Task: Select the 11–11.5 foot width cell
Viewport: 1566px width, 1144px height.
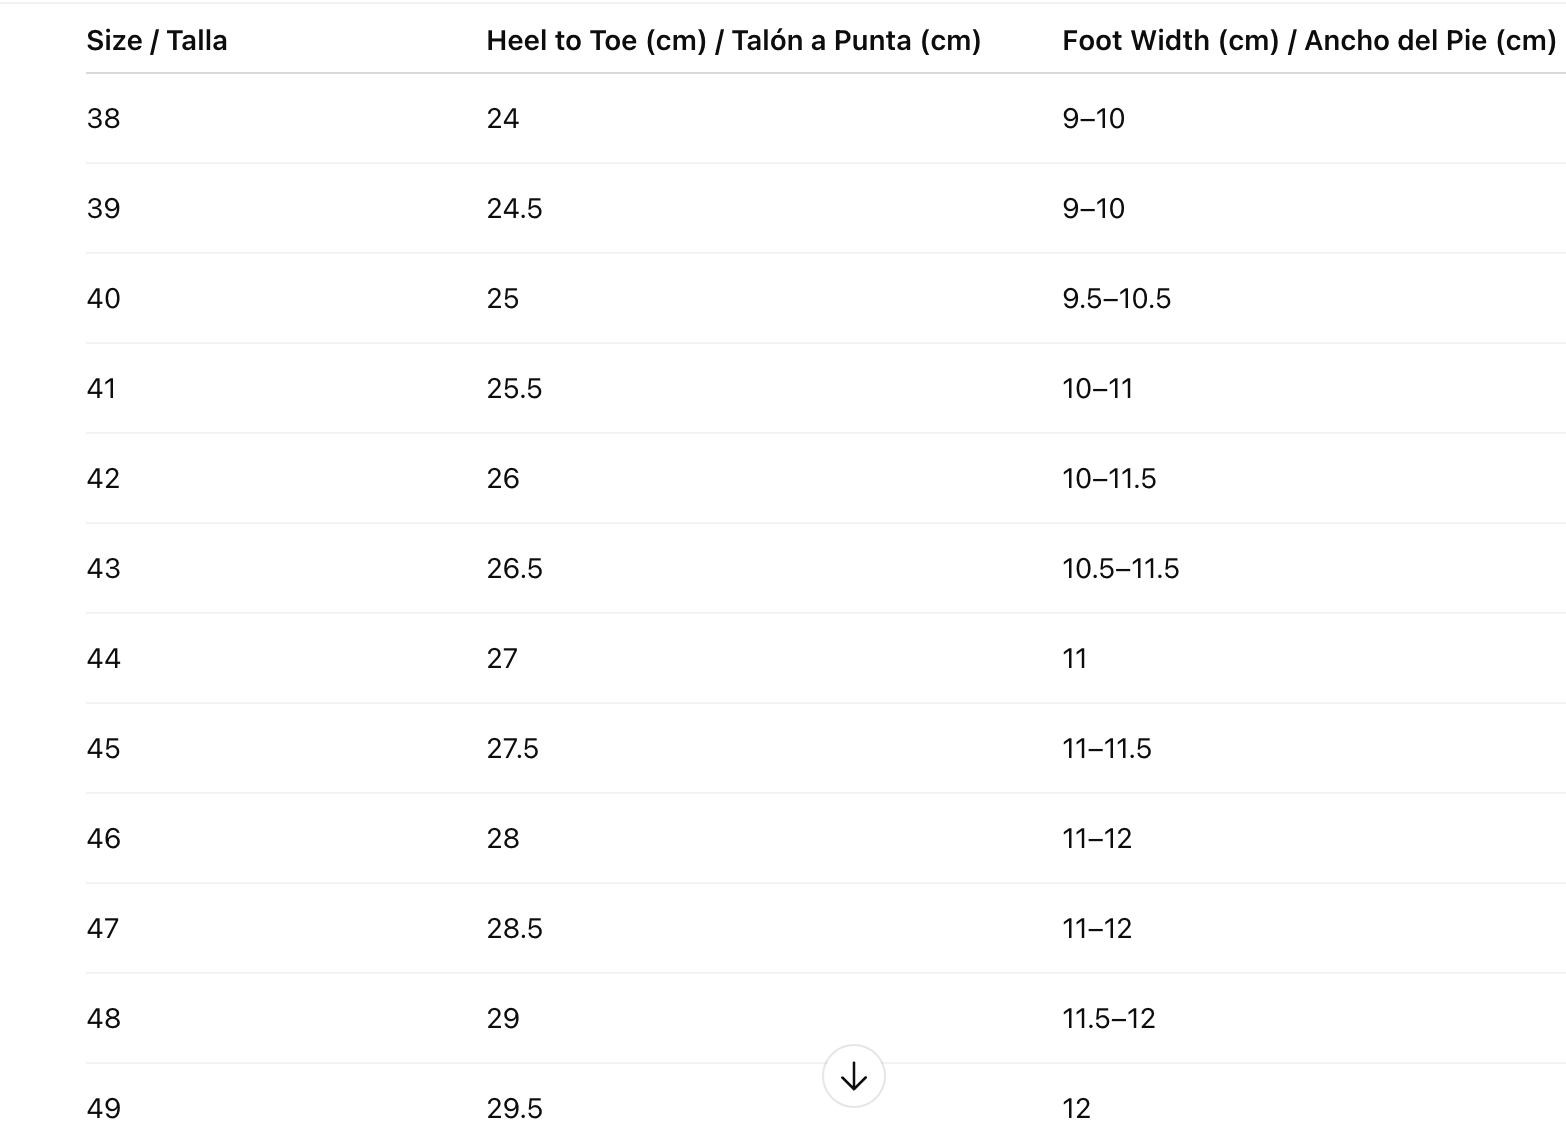Action: click(x=1106, y=749)
